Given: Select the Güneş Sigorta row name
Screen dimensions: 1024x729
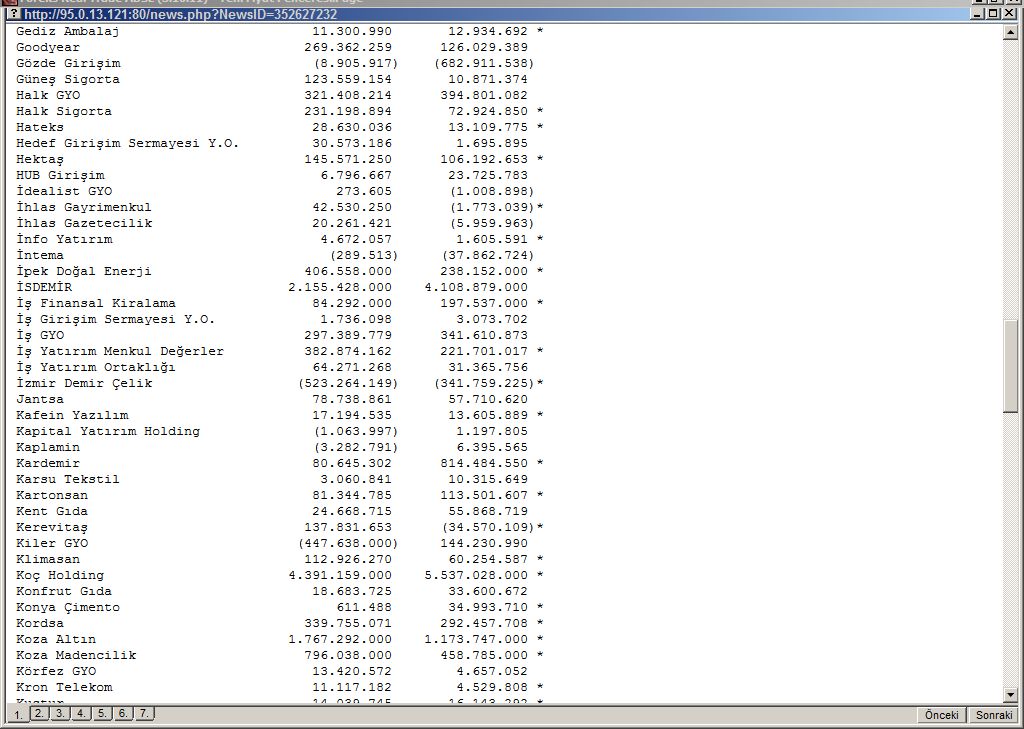Looking at the screenshot, I should coord(68,80).
